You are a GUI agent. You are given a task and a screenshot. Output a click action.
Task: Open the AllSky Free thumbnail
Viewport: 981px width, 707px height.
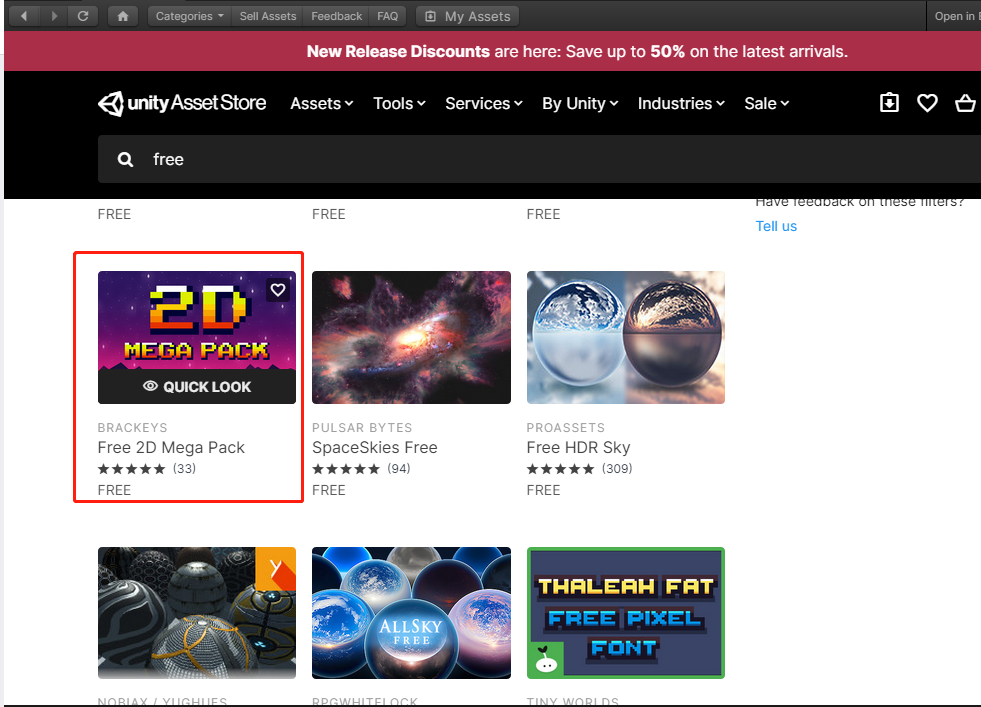pyautogui.click(x=411, y=613)
